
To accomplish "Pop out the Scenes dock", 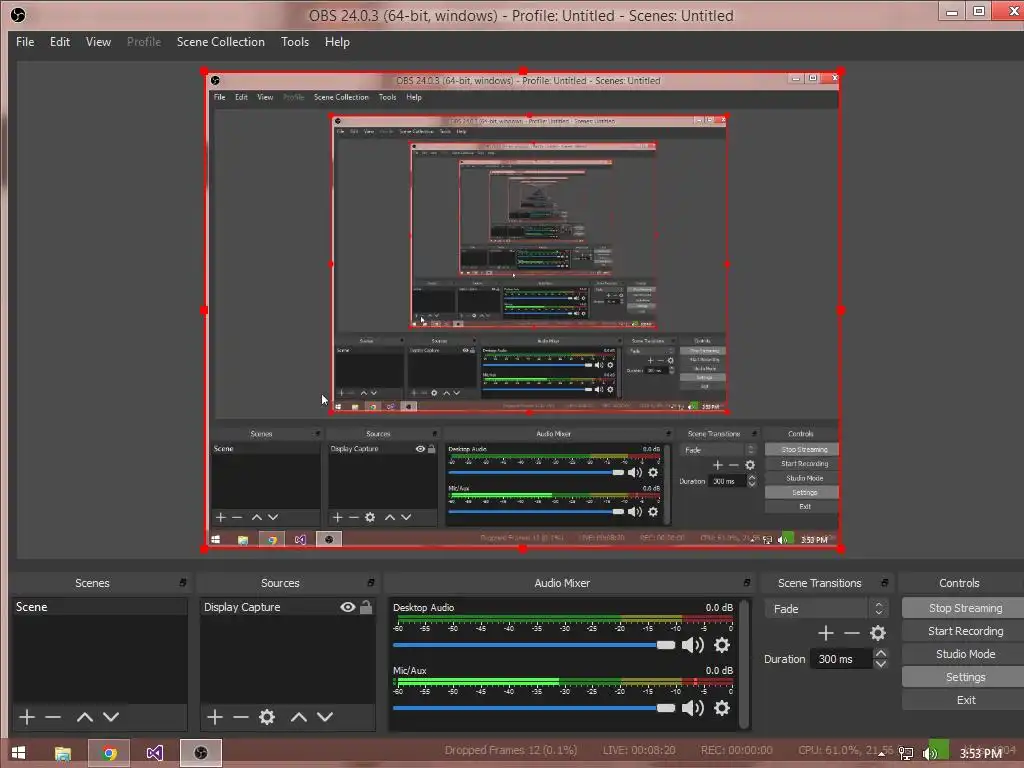I will click(183, 583).
